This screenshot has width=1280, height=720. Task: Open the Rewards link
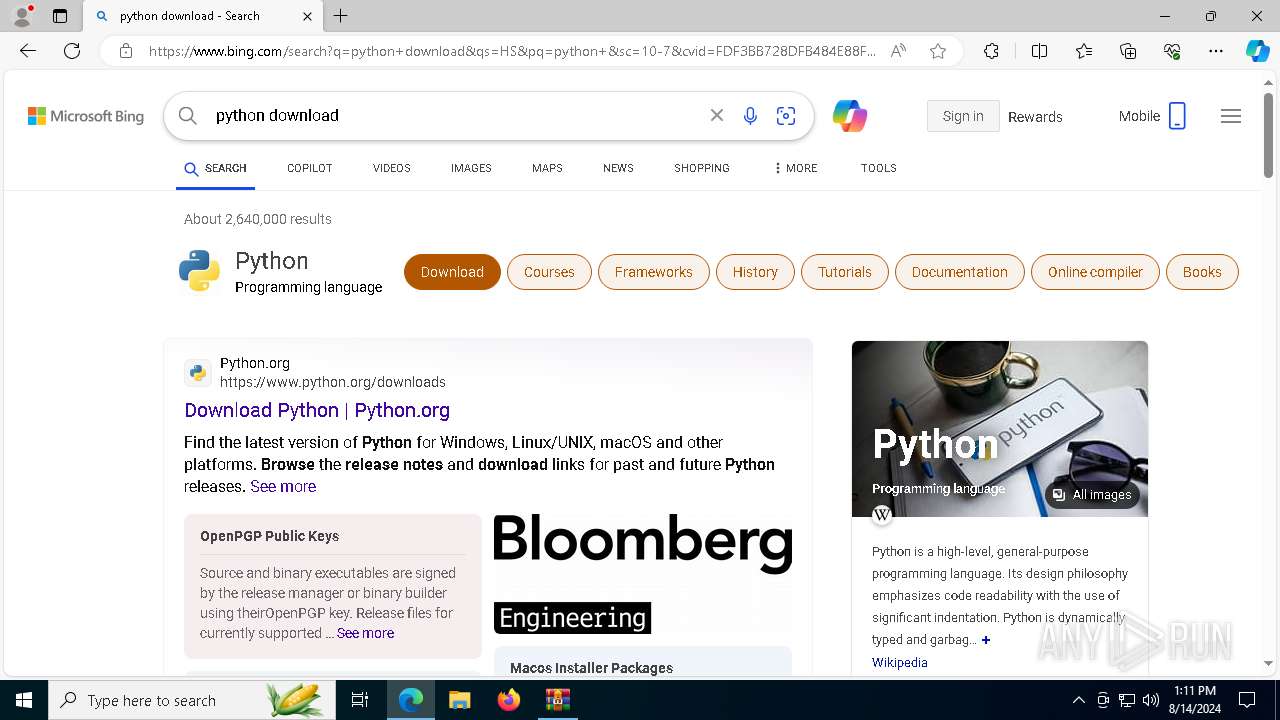point(1035,117)
